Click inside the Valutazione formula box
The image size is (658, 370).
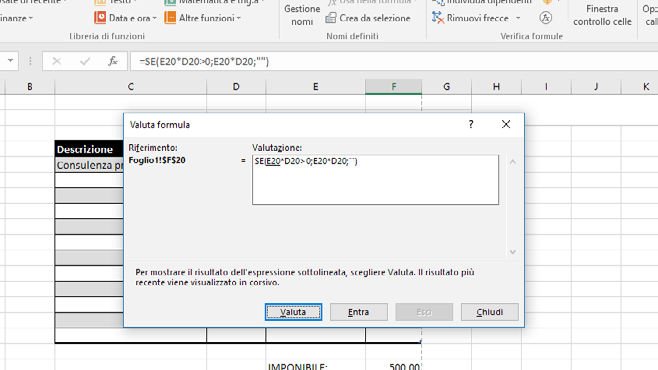click(375, 180)
